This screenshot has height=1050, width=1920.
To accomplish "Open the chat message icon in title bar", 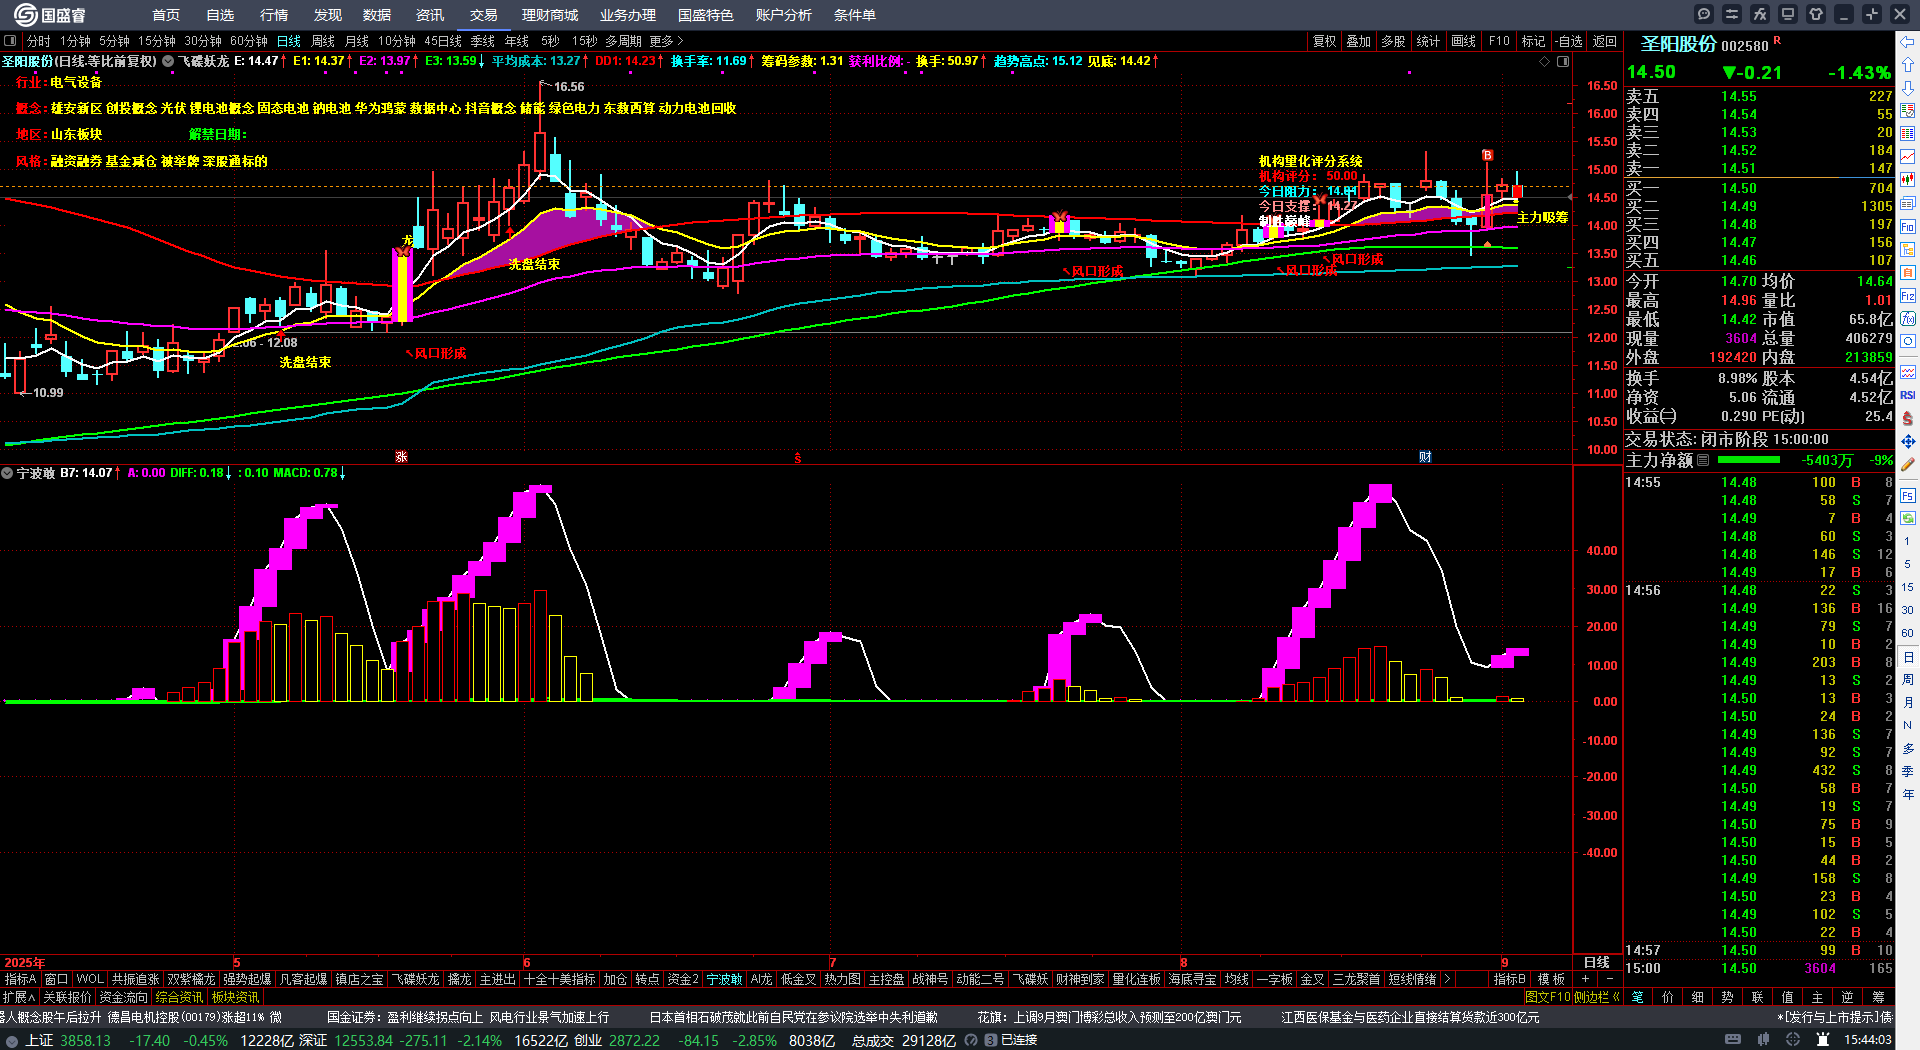I will click(x=1704, y=14).
